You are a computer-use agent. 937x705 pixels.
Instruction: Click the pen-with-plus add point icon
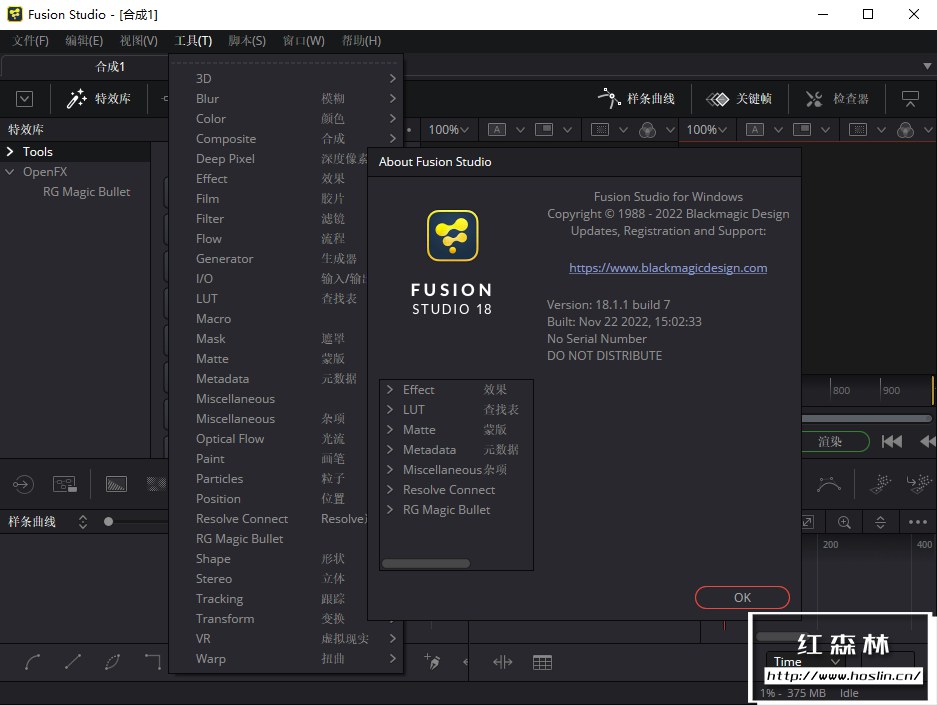pos(432,661)
